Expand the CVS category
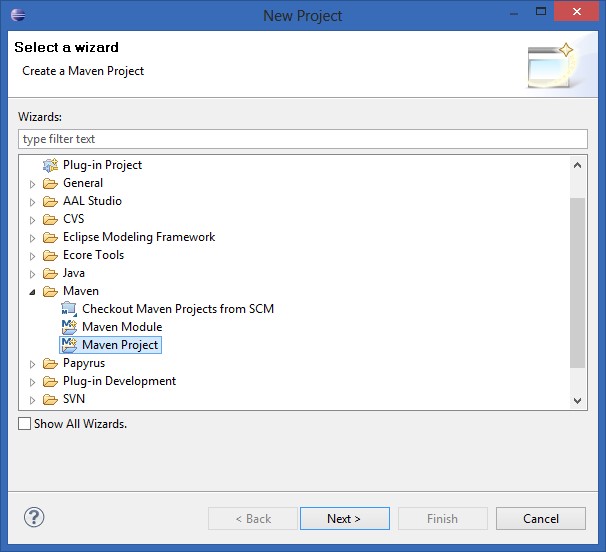This screenshot has height=552, width=606. (x=32, y=220)
